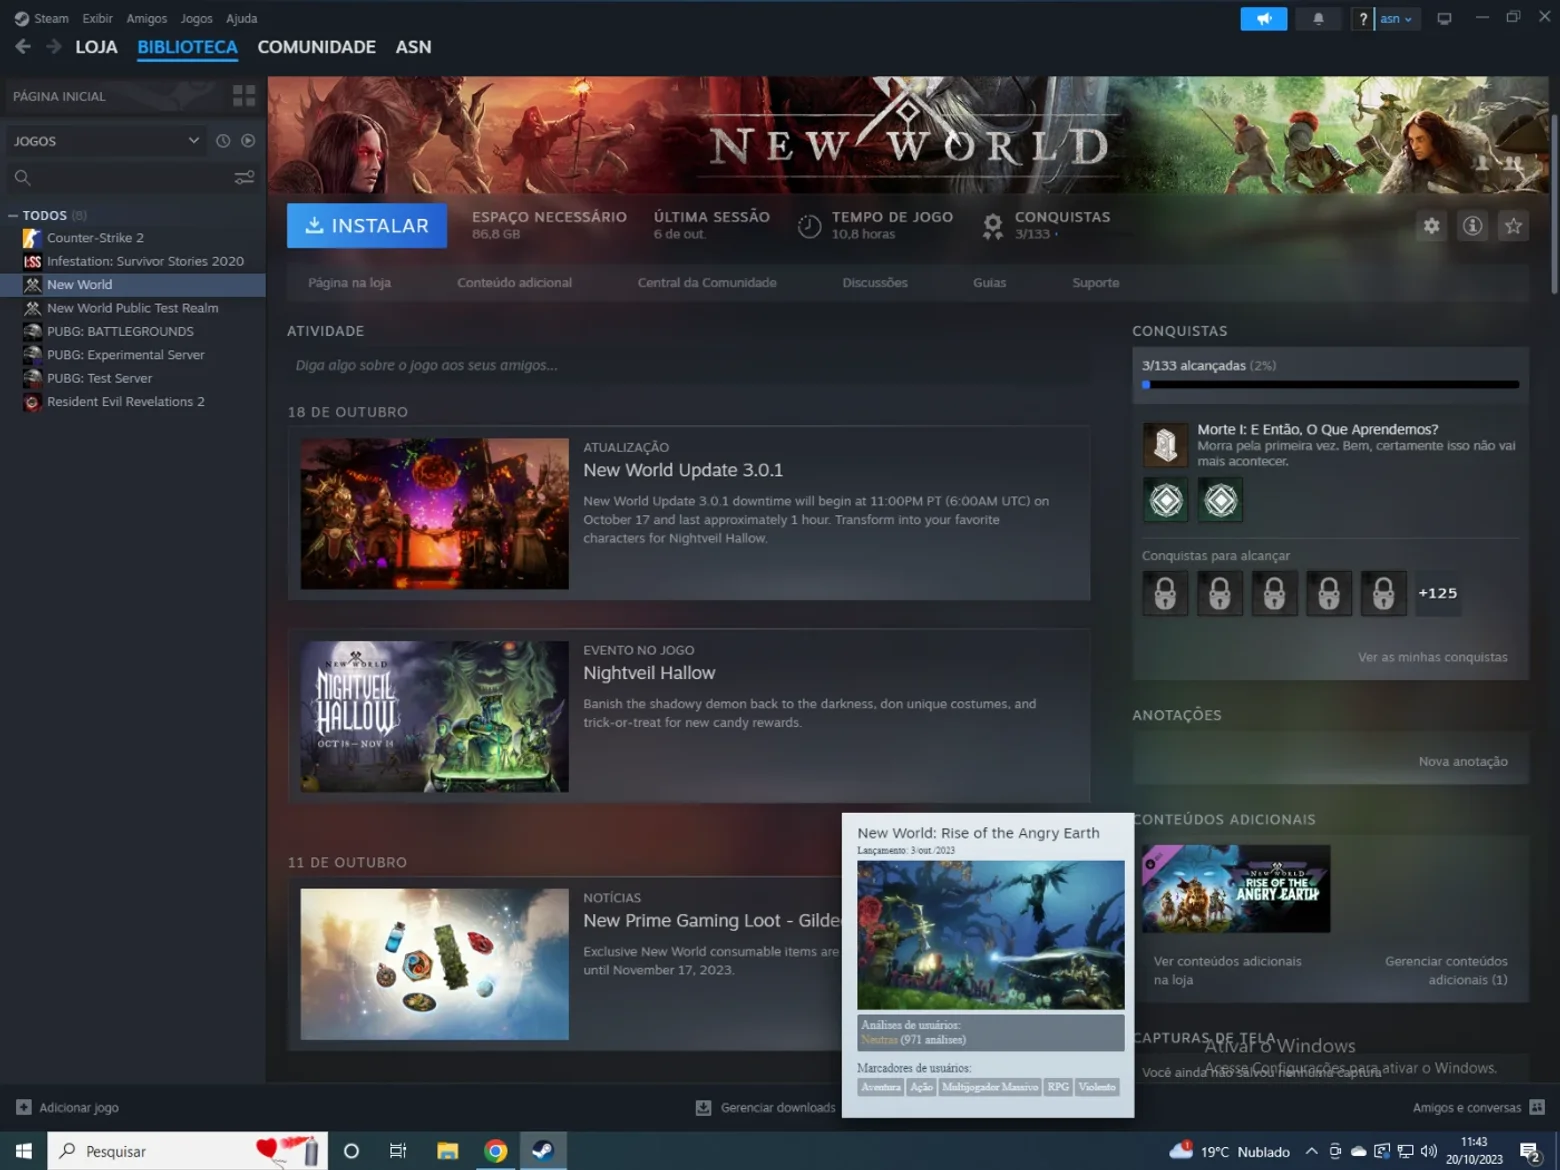Open the Exibir menu
The width and height of the screenshot is (1560, 1170).
point(97,18)
